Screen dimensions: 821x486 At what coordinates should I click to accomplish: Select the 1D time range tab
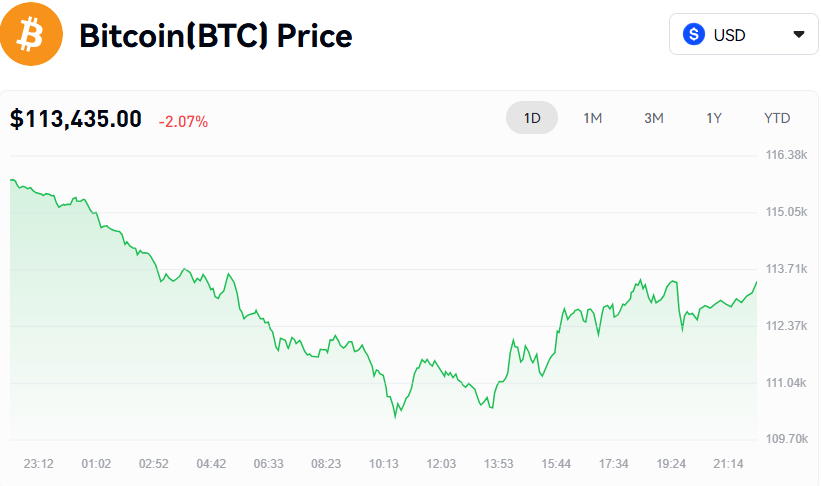(x=532, y=118)
